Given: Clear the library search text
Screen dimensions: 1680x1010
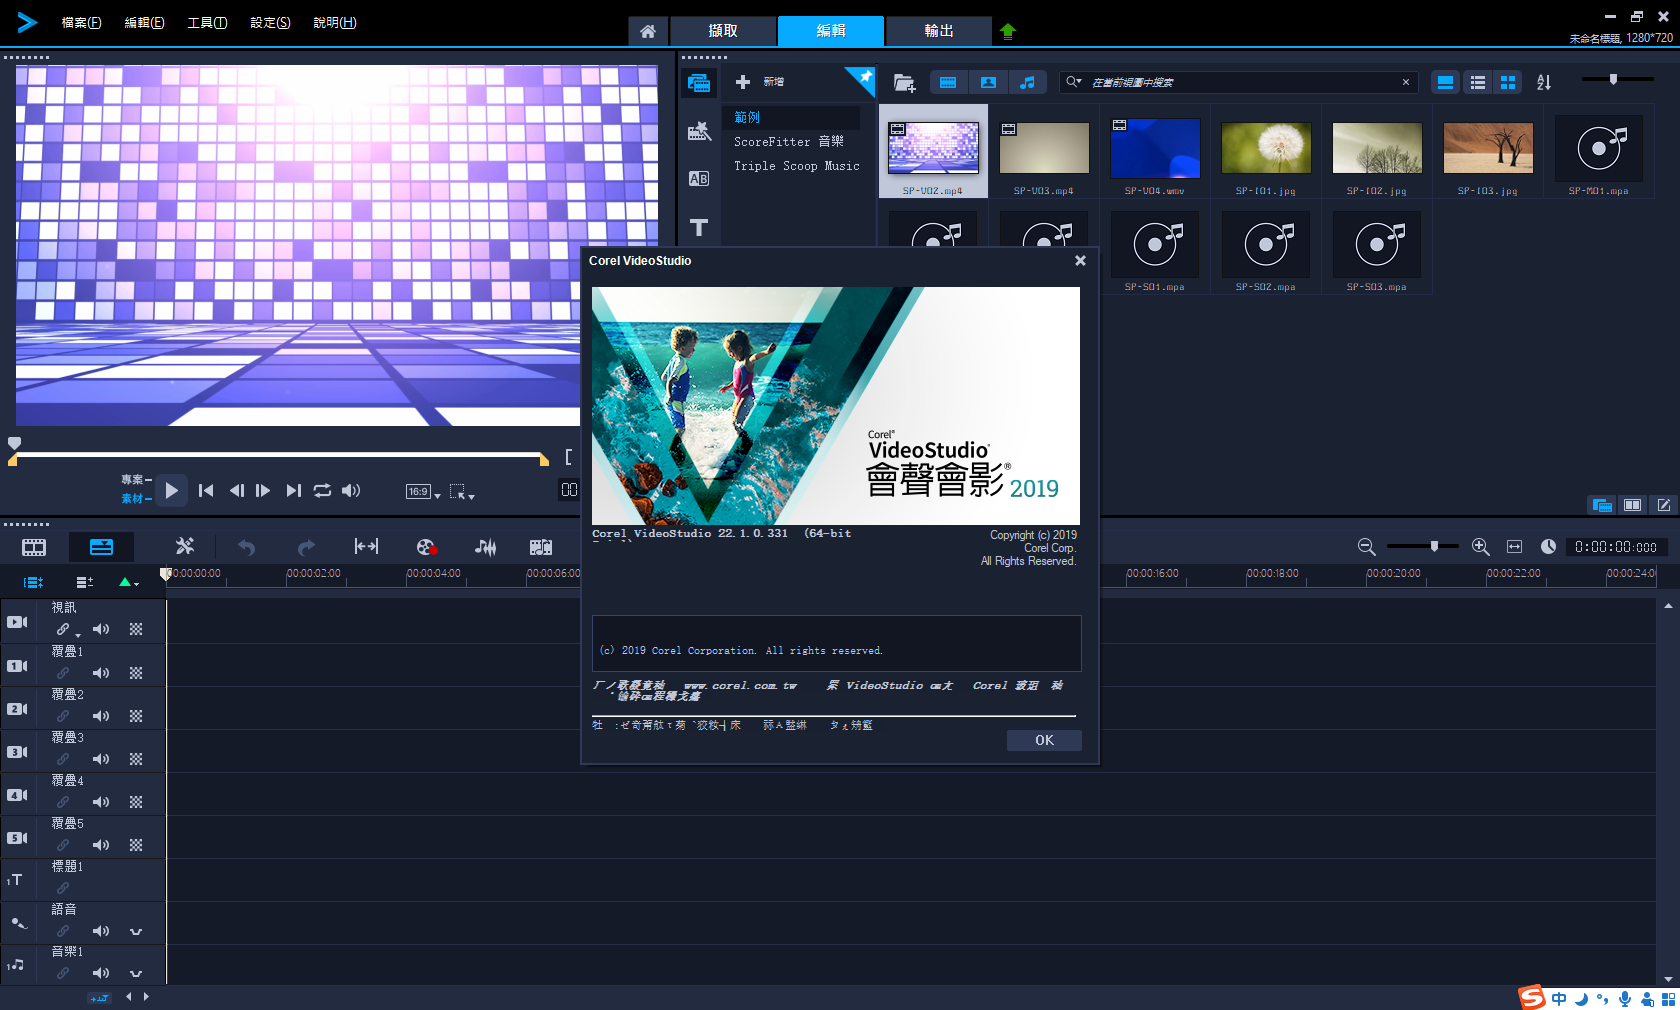Looking at the screenshot, I should (1406, 82).
